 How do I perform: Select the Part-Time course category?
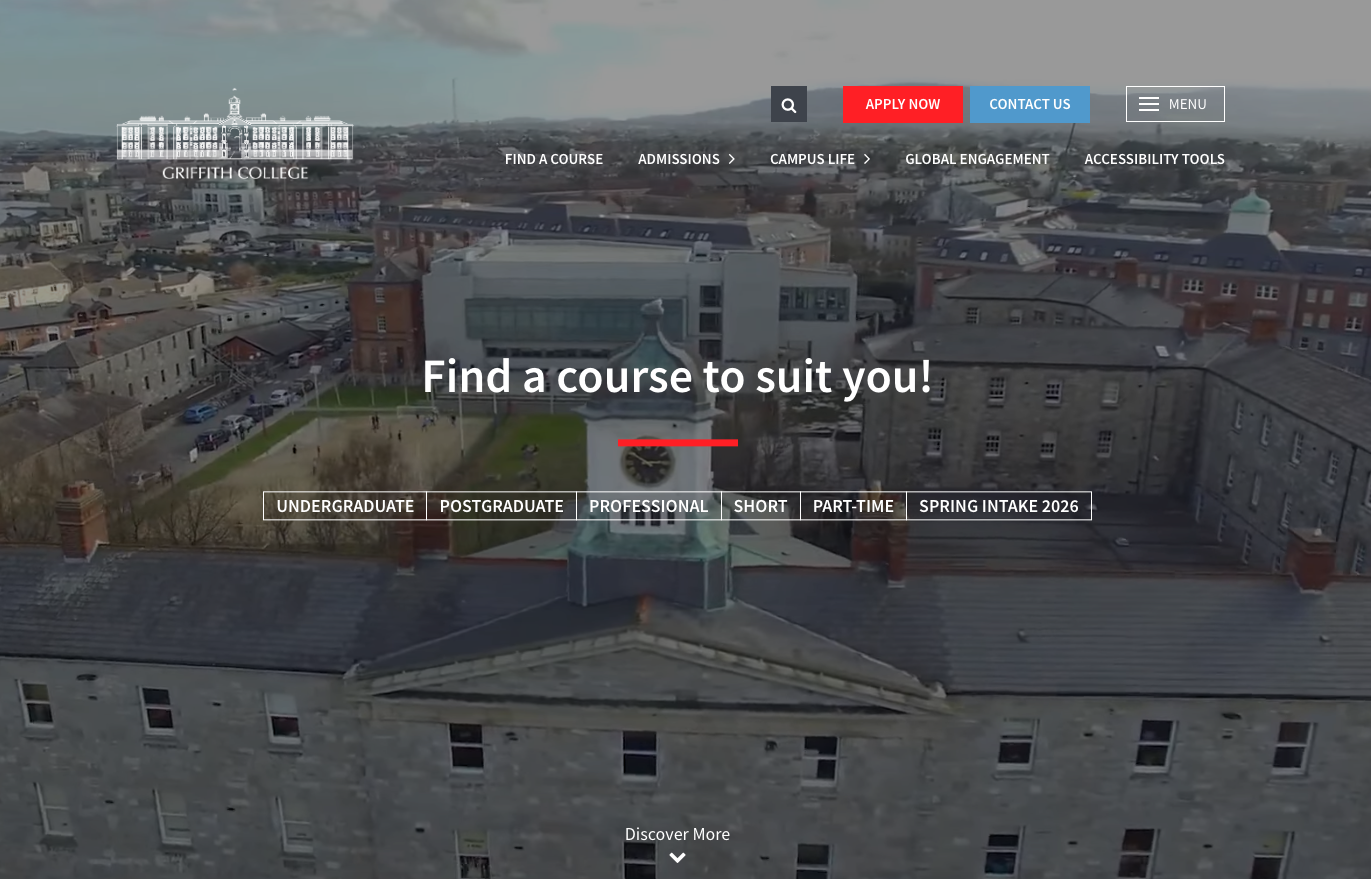(853, 506)
